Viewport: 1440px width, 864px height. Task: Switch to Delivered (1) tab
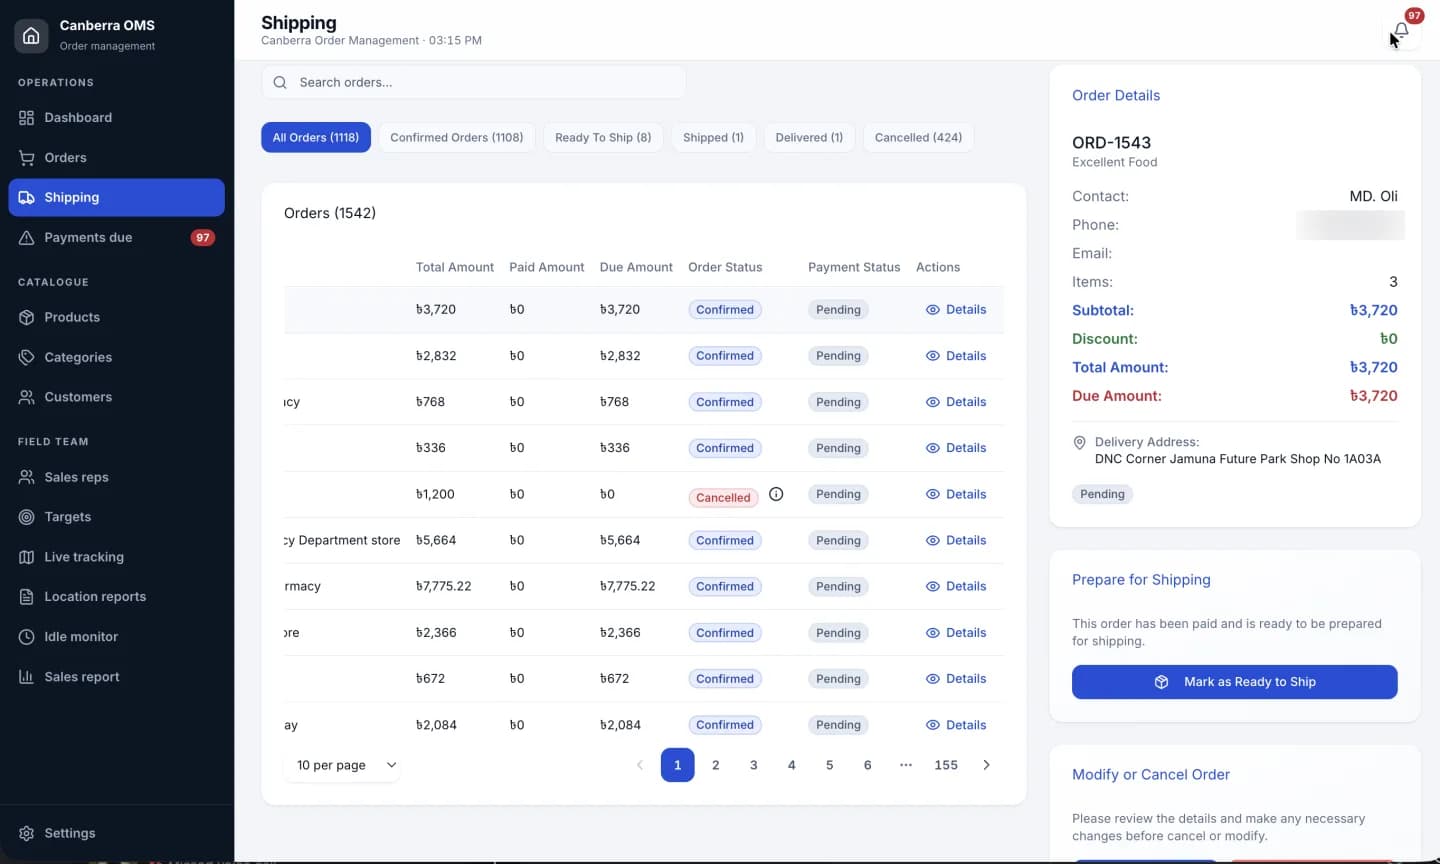809,138
